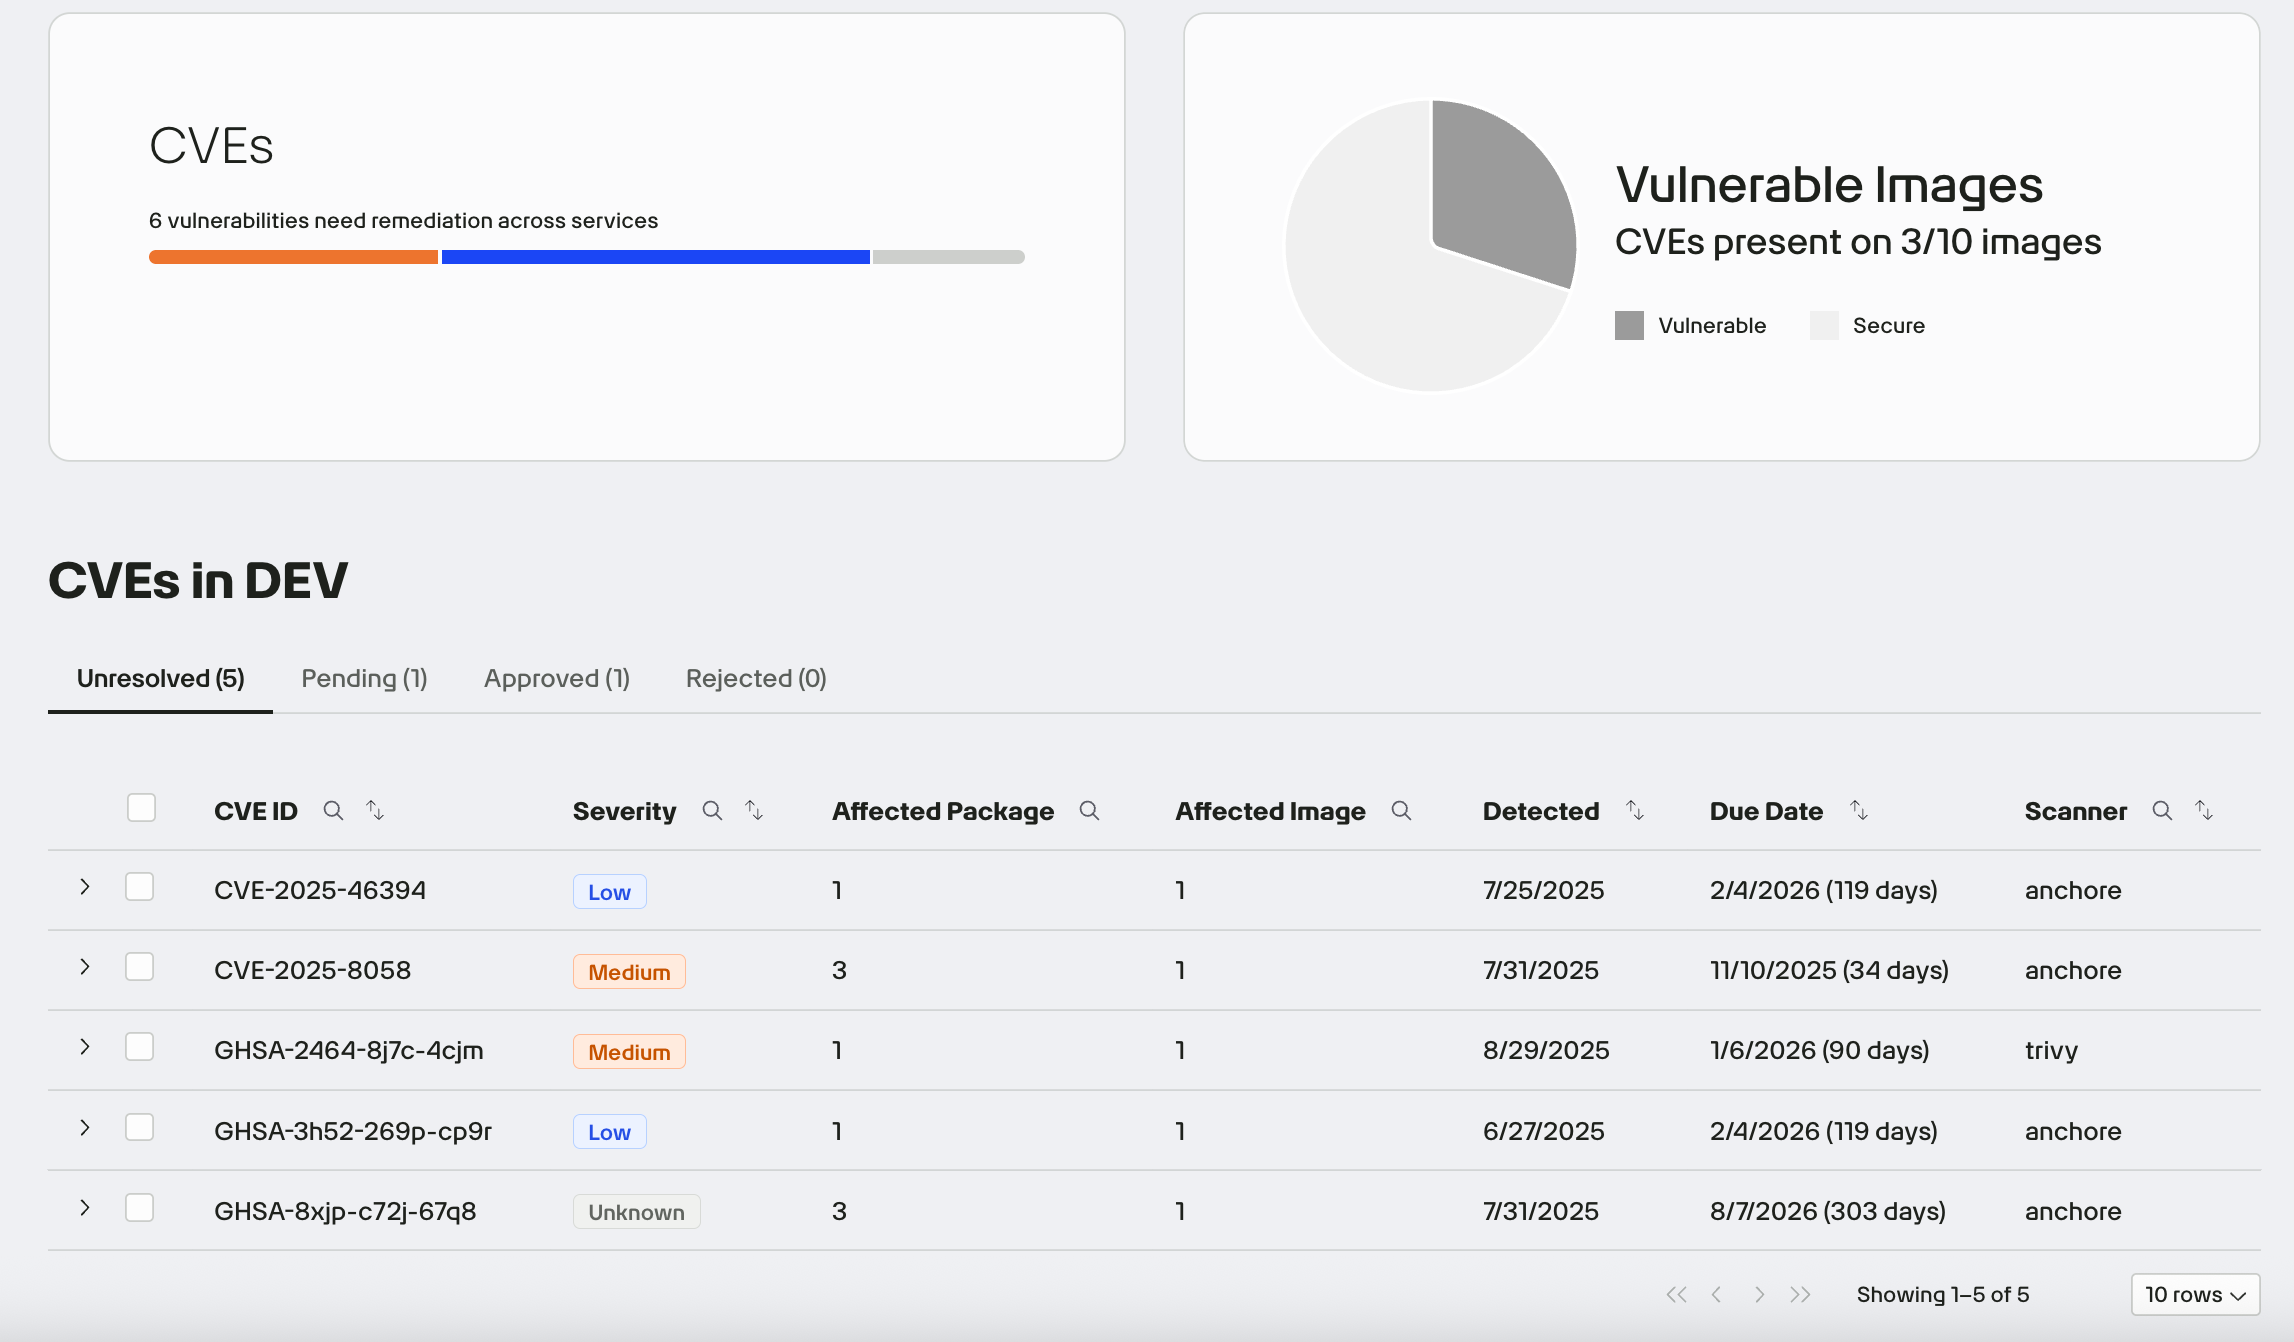Tick the select-all checkbox in header

click(141, 808)
